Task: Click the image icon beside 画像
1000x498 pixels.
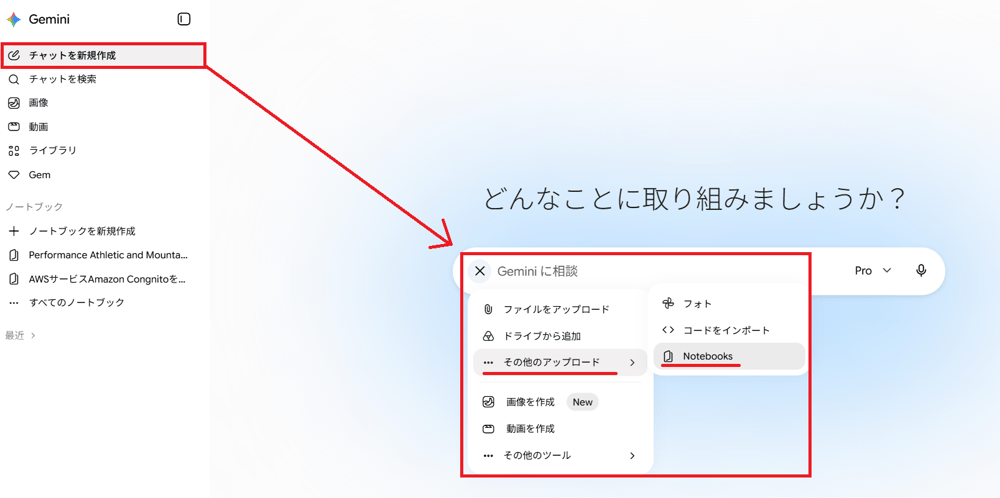Action: pyautogui.click(x=14, y=103)
